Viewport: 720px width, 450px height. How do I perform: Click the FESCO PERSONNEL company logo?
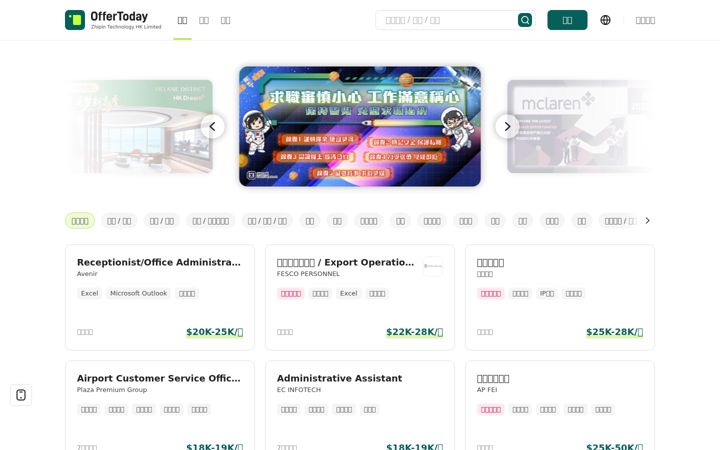[x=433, y=266]
